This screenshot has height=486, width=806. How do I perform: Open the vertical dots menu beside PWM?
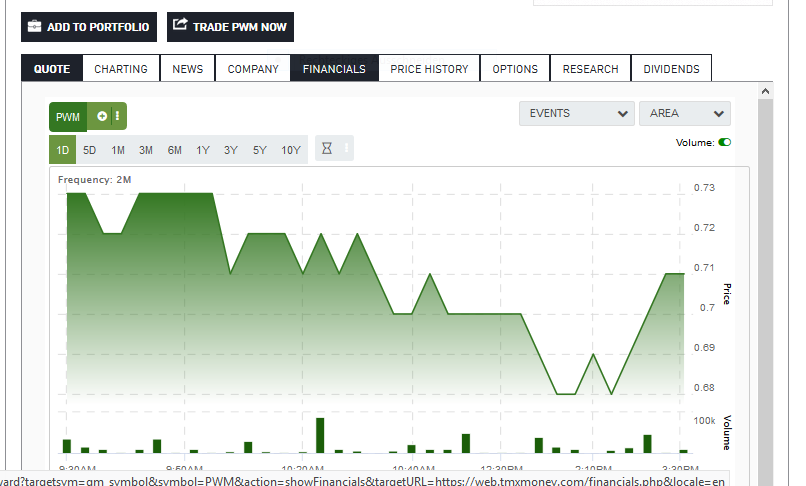117,116
